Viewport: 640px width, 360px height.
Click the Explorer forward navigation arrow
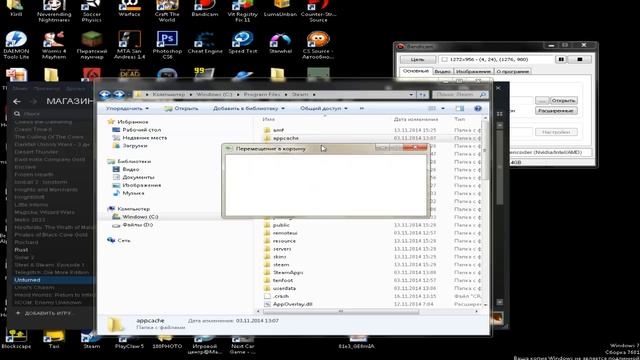pyautogui.click(x=119, y=95)
